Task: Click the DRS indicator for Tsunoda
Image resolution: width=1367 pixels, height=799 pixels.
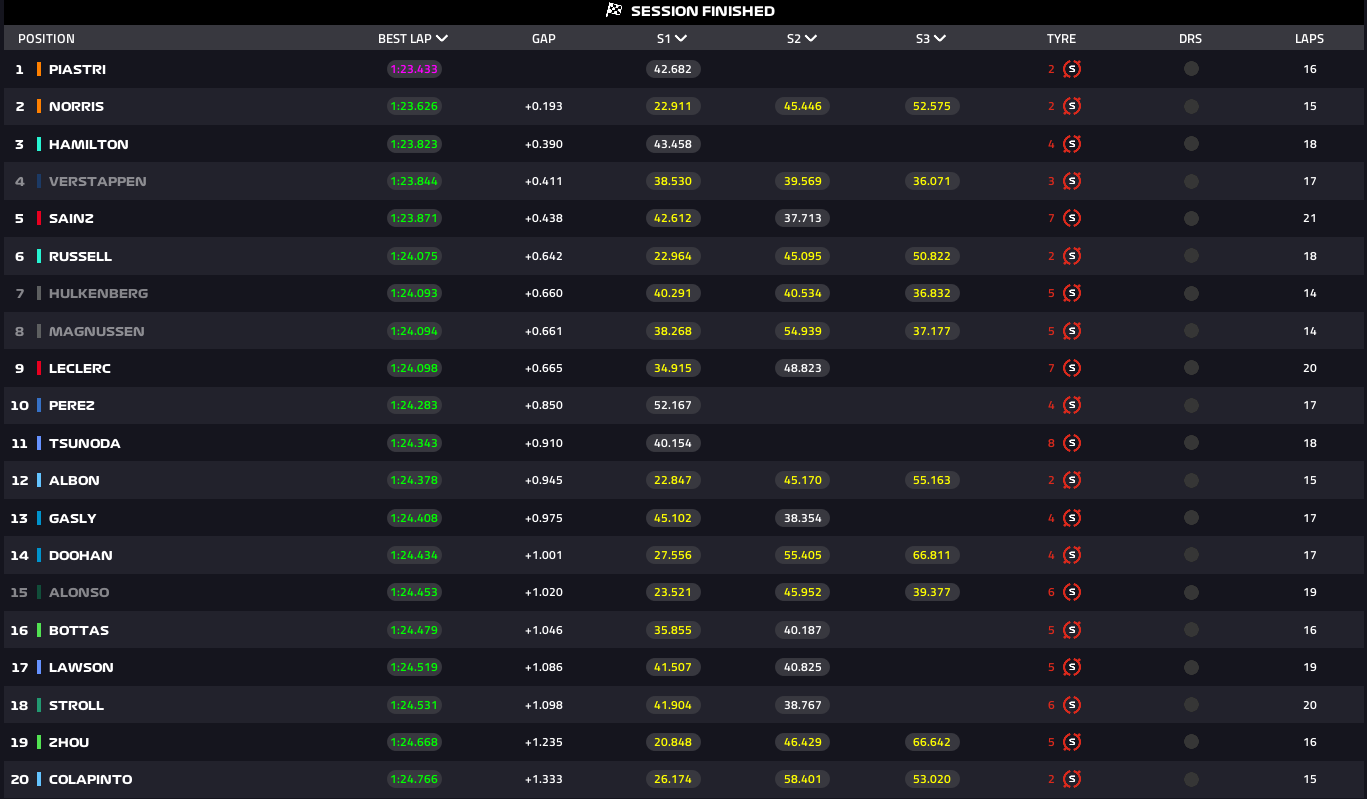Action: pos(1191,443)
